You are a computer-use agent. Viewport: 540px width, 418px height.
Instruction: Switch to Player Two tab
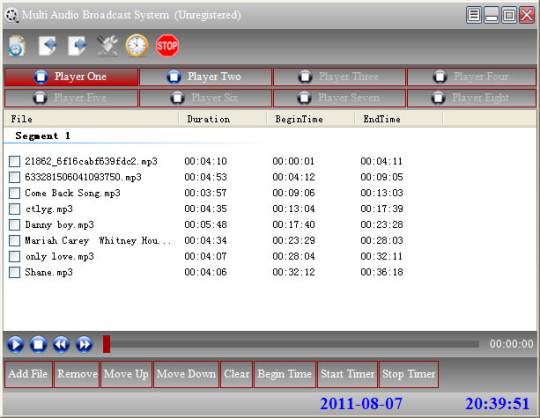[205, 76]
